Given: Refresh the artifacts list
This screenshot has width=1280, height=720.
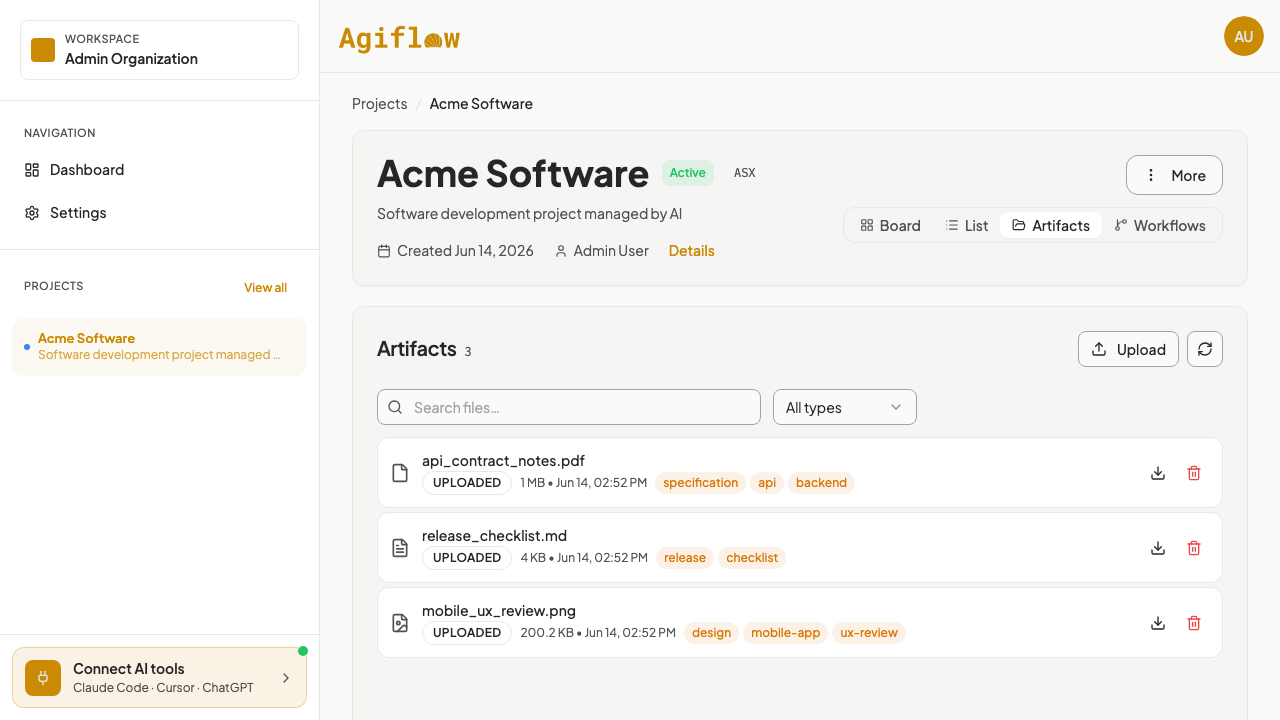Looking at the screenshot, I should (x=1205, y=349).
